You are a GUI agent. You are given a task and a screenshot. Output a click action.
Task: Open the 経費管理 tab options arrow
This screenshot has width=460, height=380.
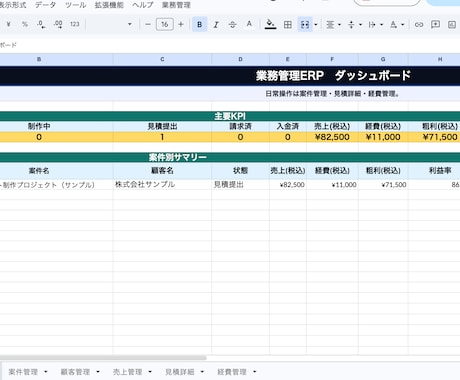tap(255, 372)
